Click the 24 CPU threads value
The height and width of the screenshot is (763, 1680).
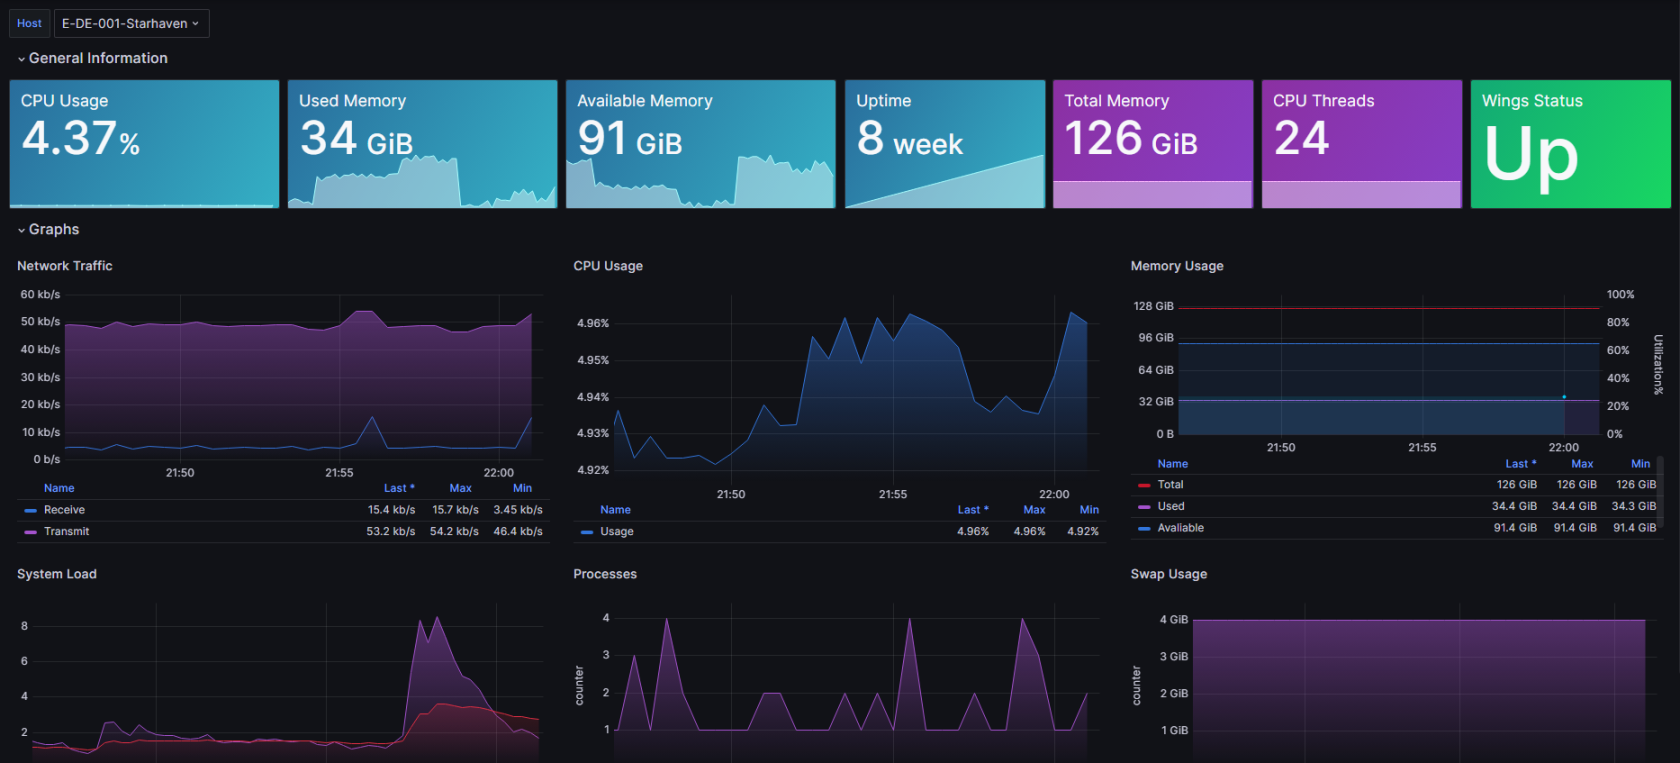(1301, 139)
